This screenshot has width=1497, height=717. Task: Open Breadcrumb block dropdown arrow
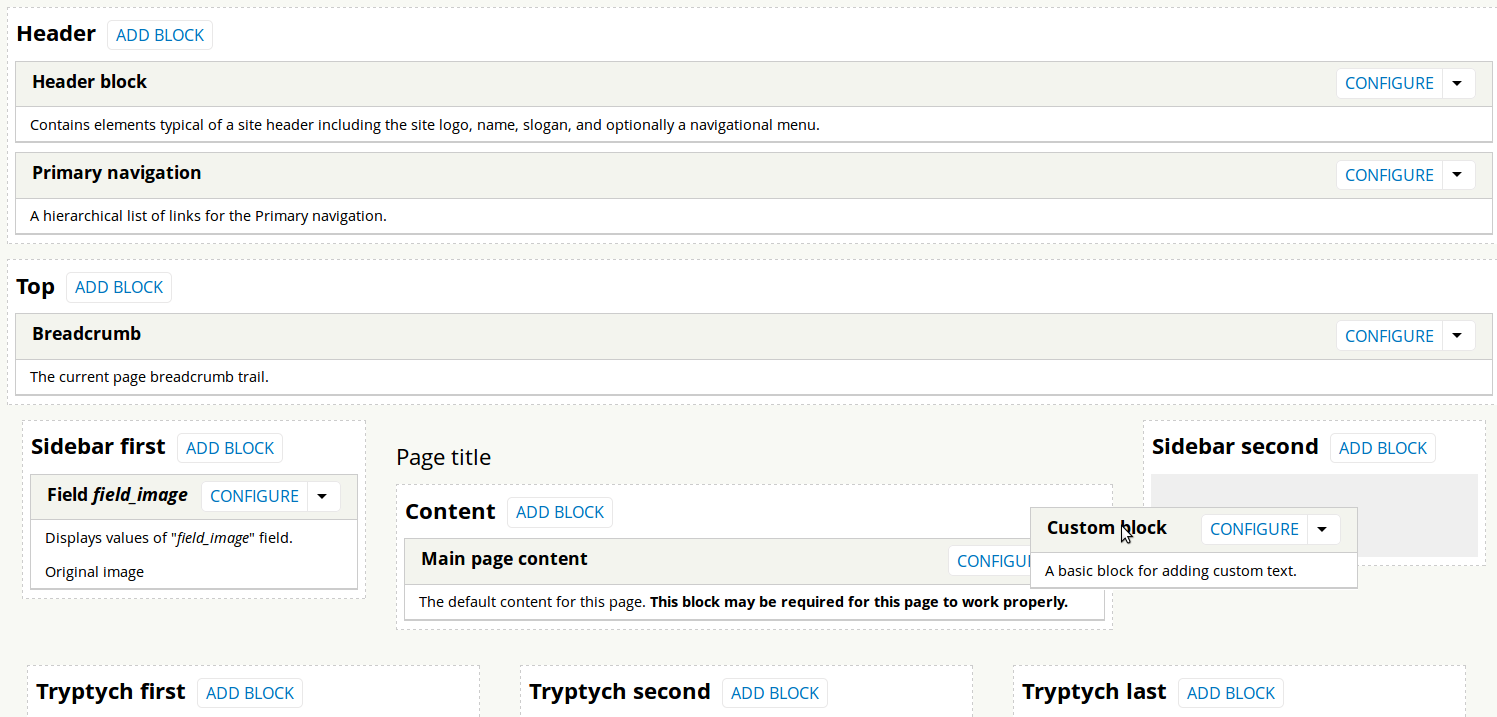click(x=1458, y=336)
